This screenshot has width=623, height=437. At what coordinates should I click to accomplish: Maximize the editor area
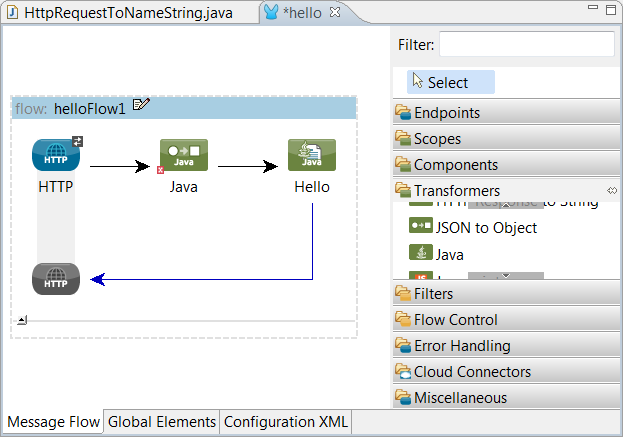click(611, 10)
